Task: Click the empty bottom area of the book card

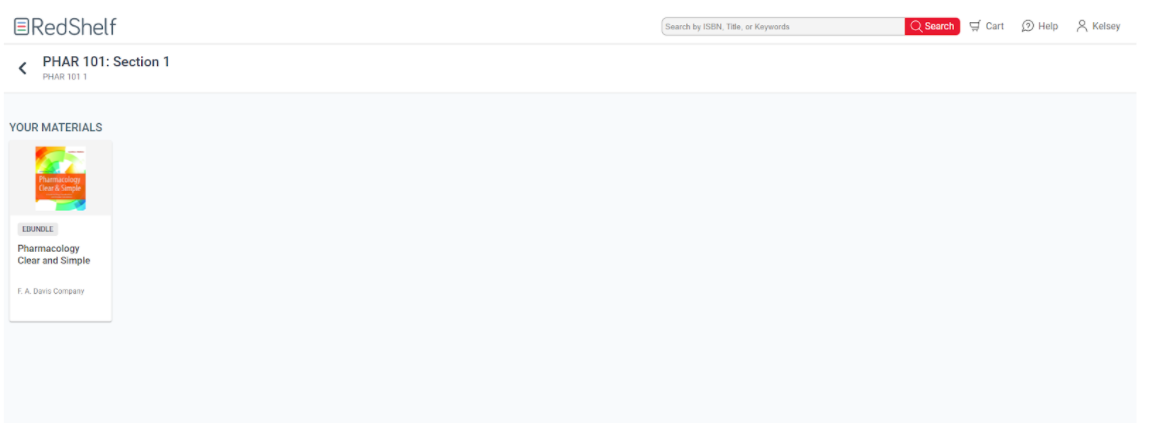Action: pos(60,309)
